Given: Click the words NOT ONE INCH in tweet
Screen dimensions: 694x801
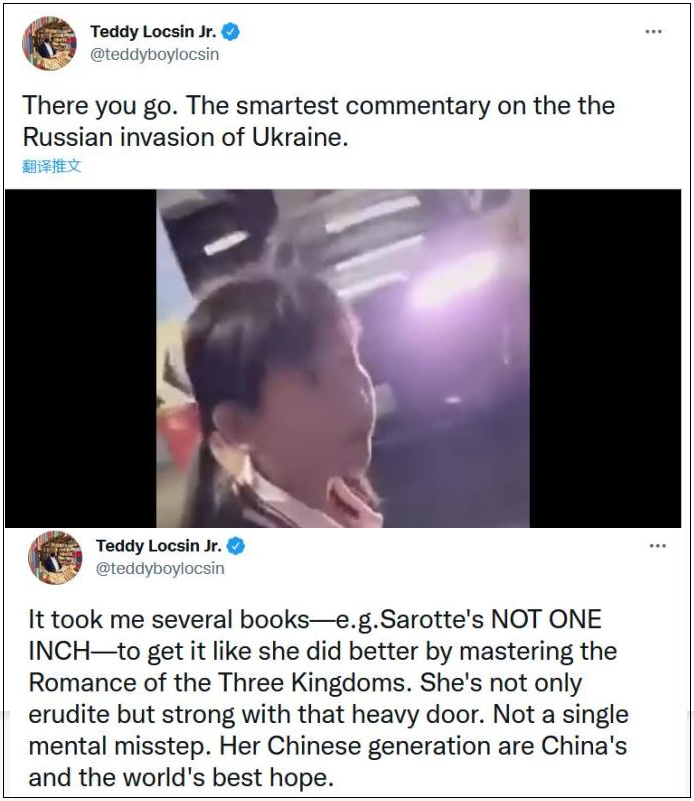Looking at the screenshot, I should pos(315,635).
